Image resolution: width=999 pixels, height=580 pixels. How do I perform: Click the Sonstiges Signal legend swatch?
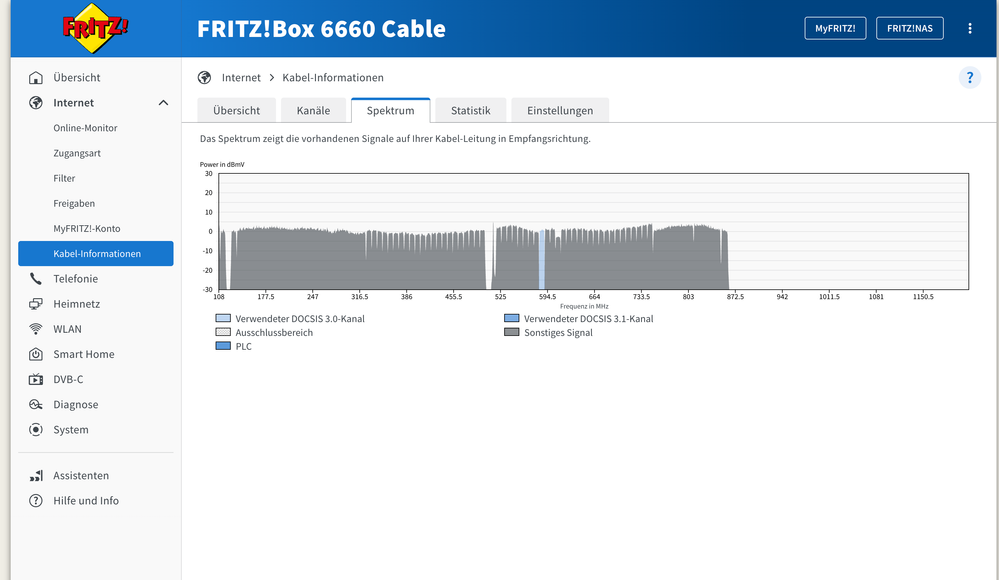click(x=512, y=332)
